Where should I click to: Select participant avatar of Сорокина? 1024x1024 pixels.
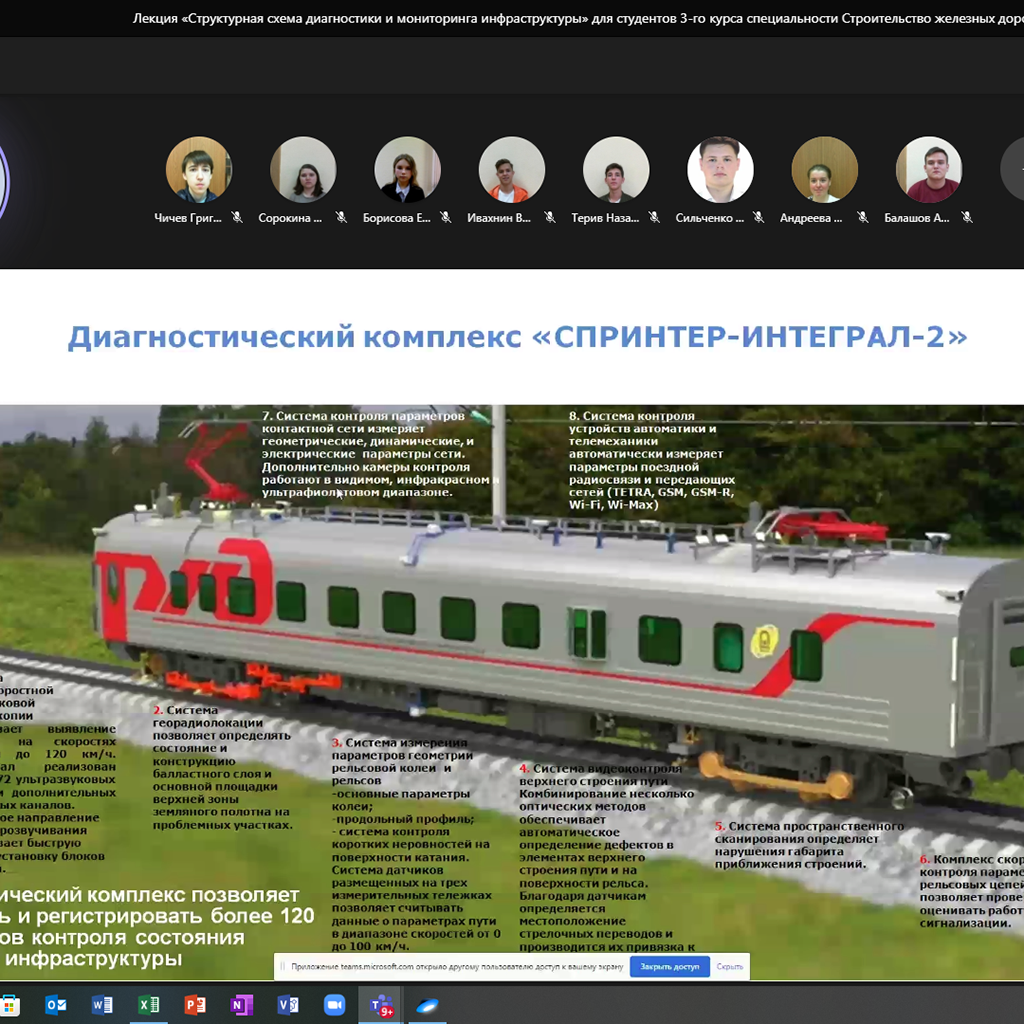tap(303, 169)
